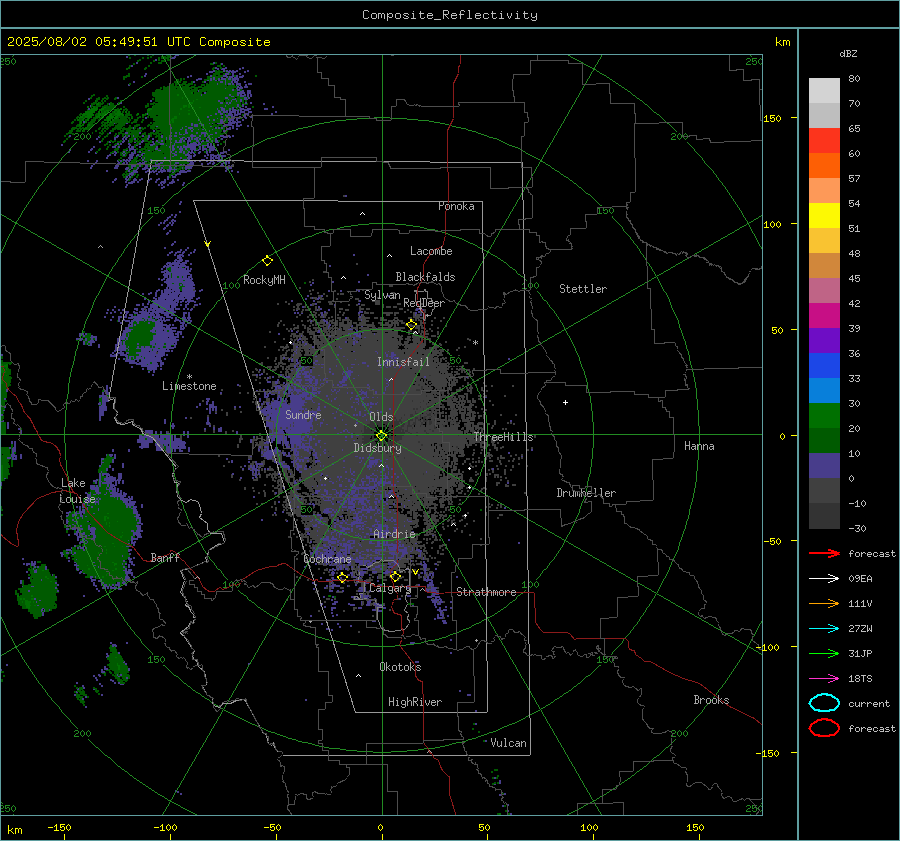
Task: Click the Olds city label
Action: 381,417
